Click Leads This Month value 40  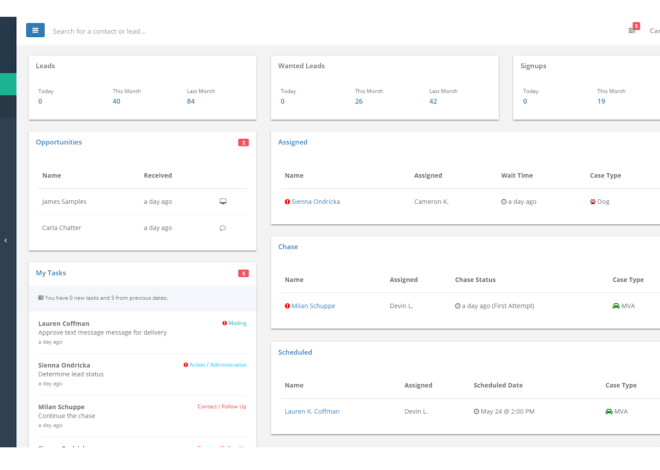[117, 101]
